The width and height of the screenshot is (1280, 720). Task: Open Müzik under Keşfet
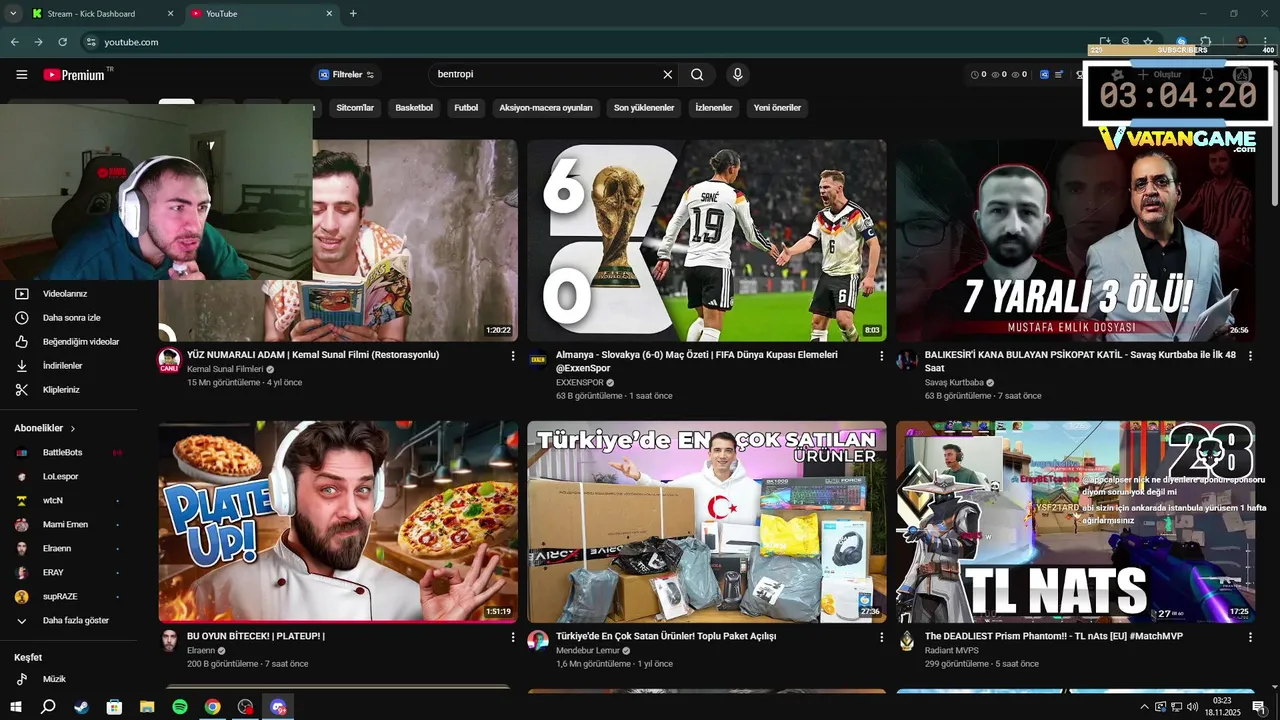click(x=70, y=679)
